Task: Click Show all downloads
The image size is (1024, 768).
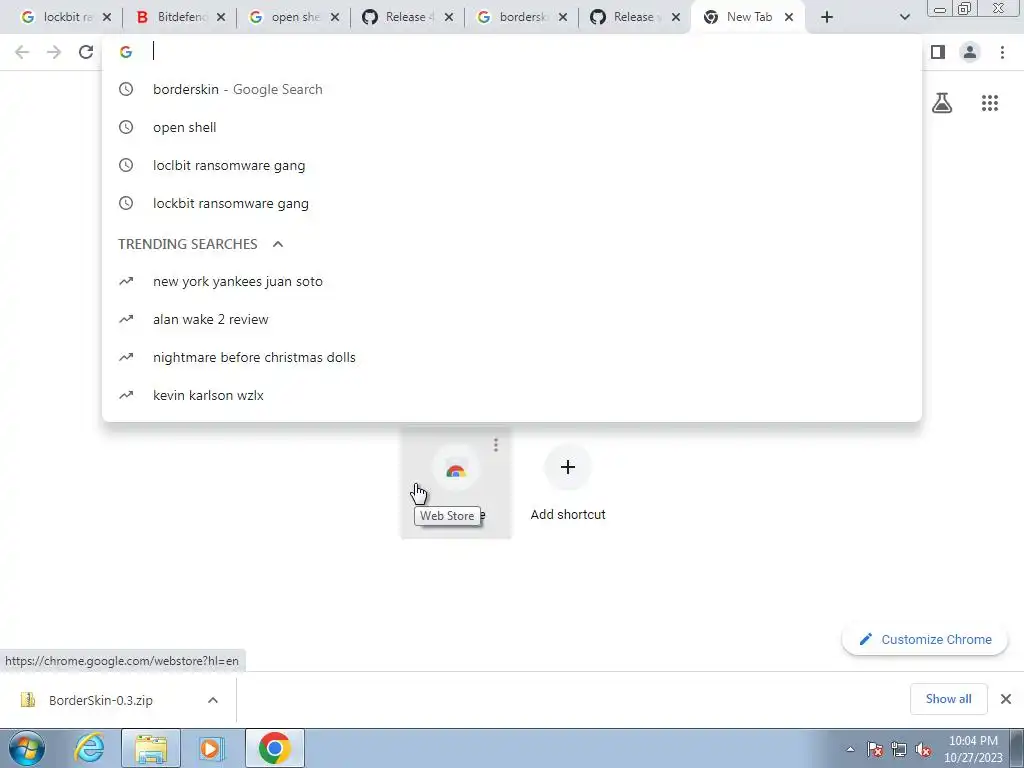Action: [948, 699]
